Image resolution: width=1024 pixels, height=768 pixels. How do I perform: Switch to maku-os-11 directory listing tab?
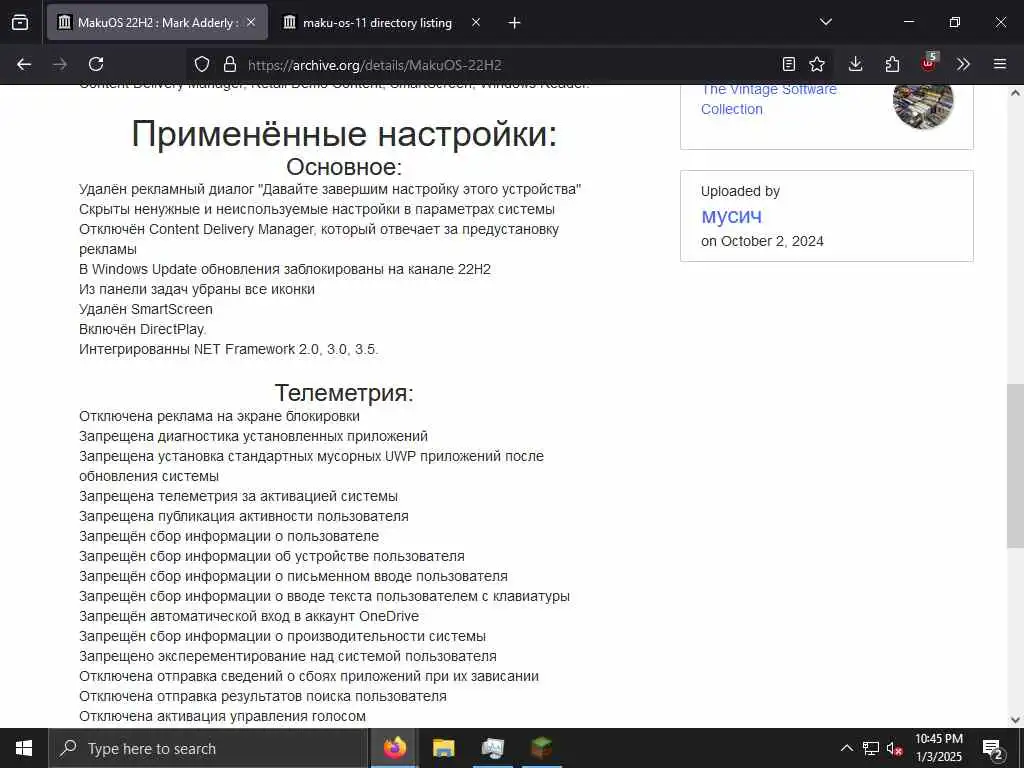(377, 23)
